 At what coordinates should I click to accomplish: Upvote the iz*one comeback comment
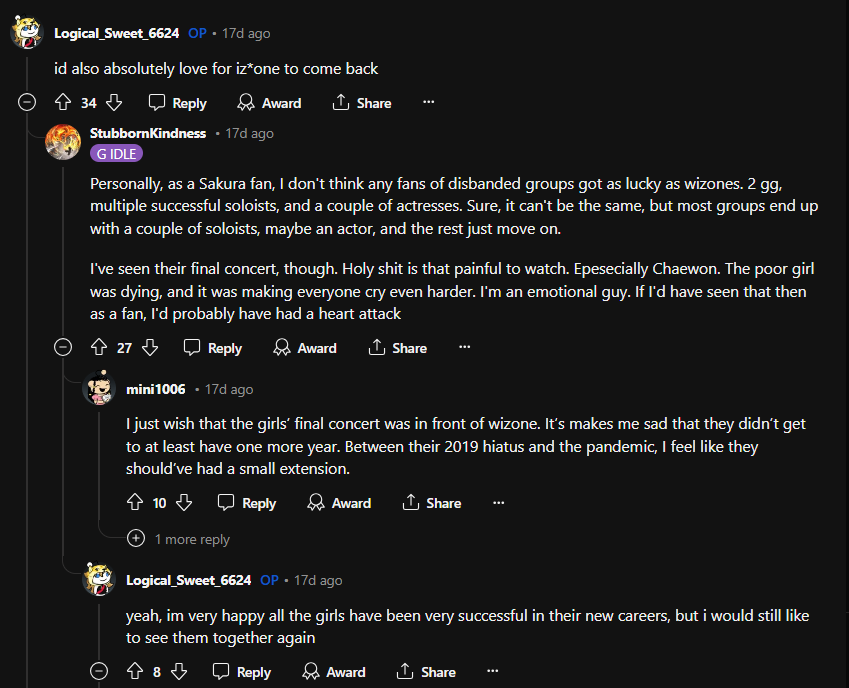(62, 103)
